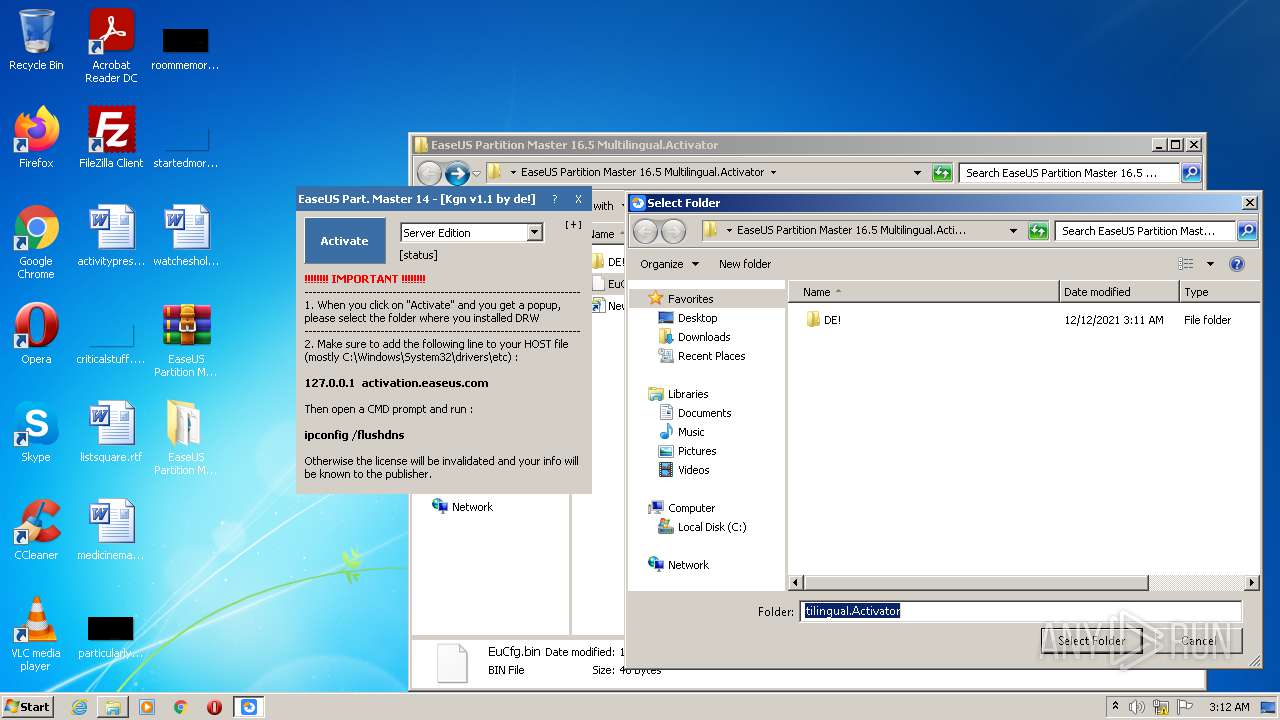The image size is (1280, 720).
Task: Open Windows Explorer taskbar icon
Action: pyautogui.click(x=113, y=707)
